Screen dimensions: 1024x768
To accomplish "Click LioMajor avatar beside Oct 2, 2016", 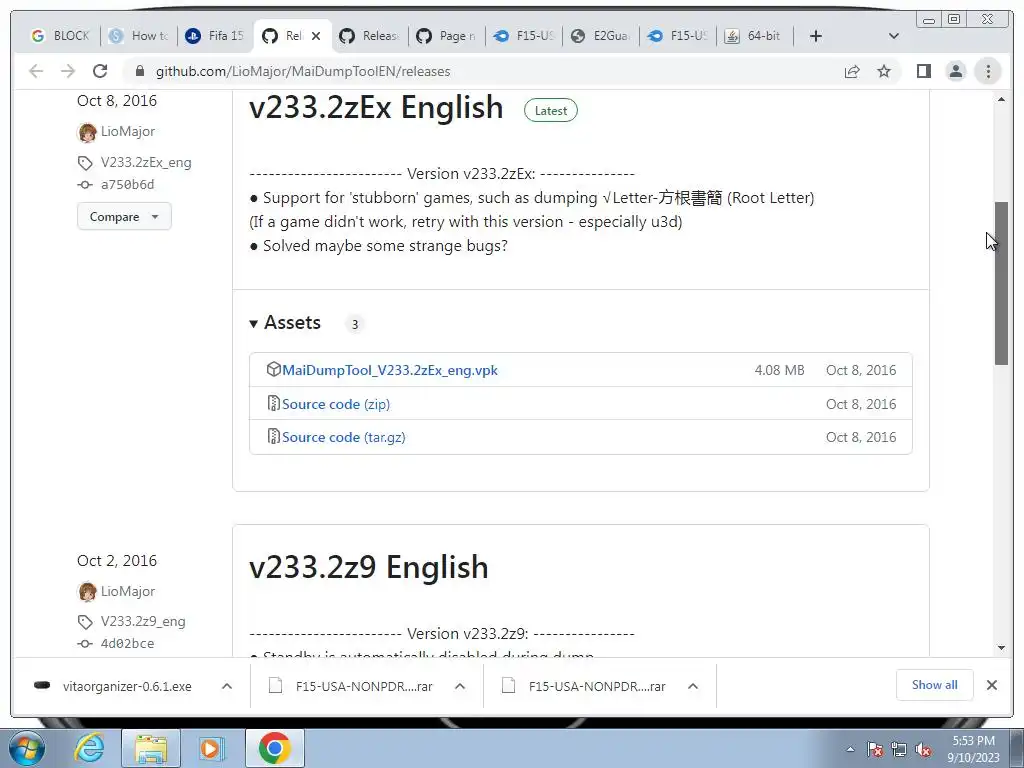I will [x=87, y=592].
